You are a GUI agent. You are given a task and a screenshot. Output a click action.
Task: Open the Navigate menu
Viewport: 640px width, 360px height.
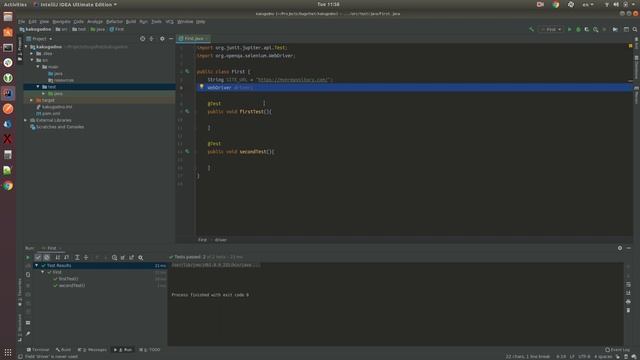click(x=61, y=22)
